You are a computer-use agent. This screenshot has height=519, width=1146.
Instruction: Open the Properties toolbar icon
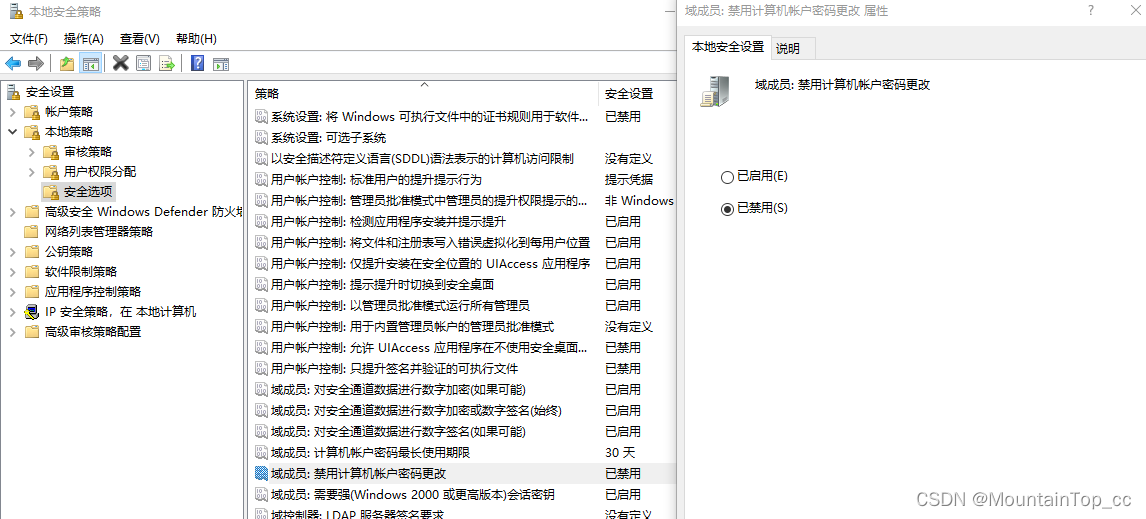pyautogui.click(x=143, y=64)
